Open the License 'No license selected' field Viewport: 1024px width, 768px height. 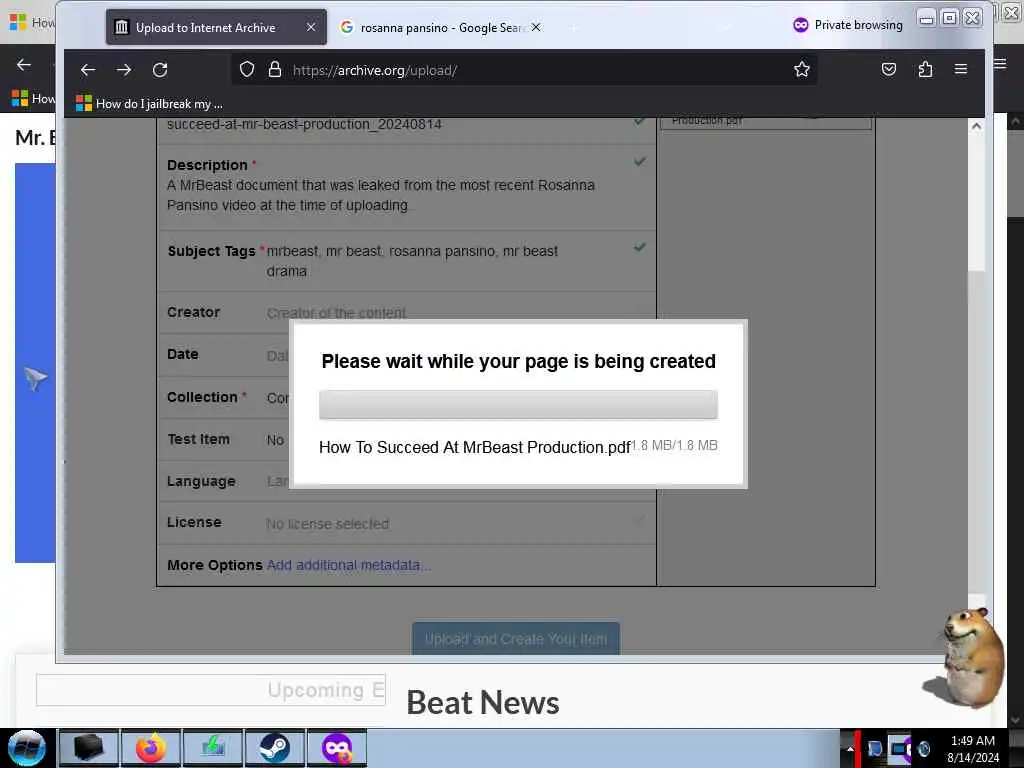pos(327,524)
